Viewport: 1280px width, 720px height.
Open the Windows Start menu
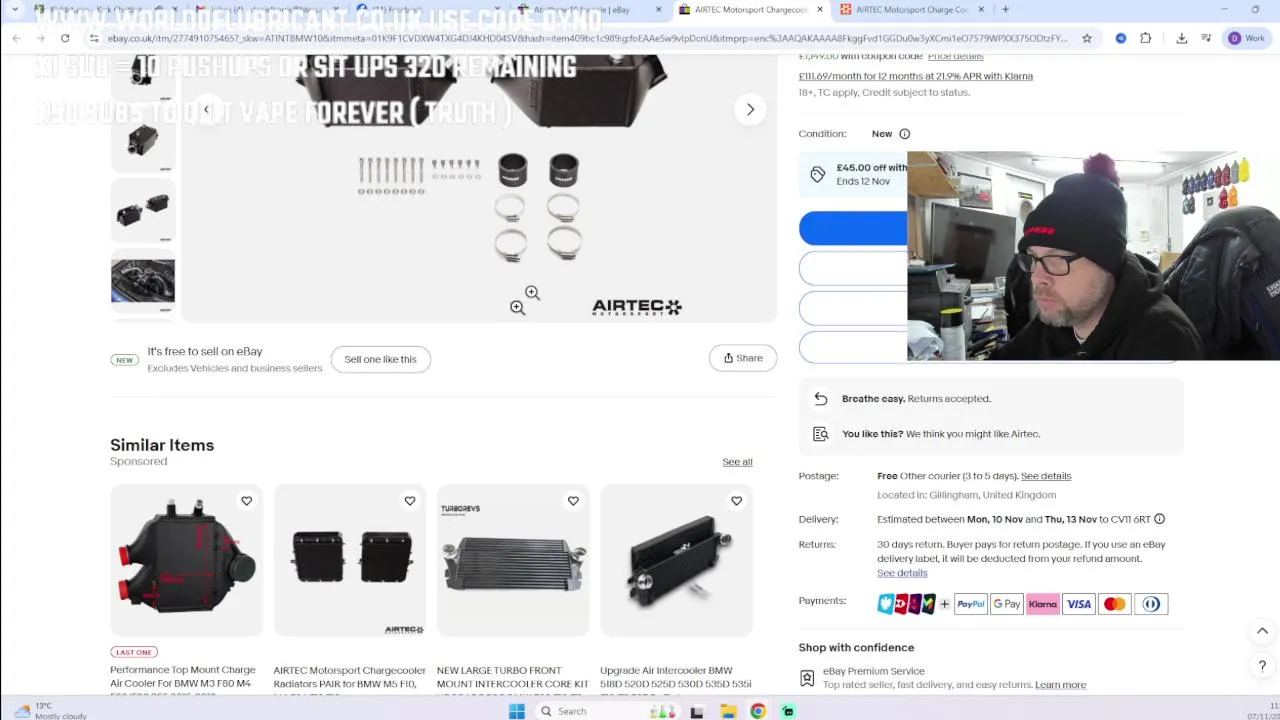517,711
